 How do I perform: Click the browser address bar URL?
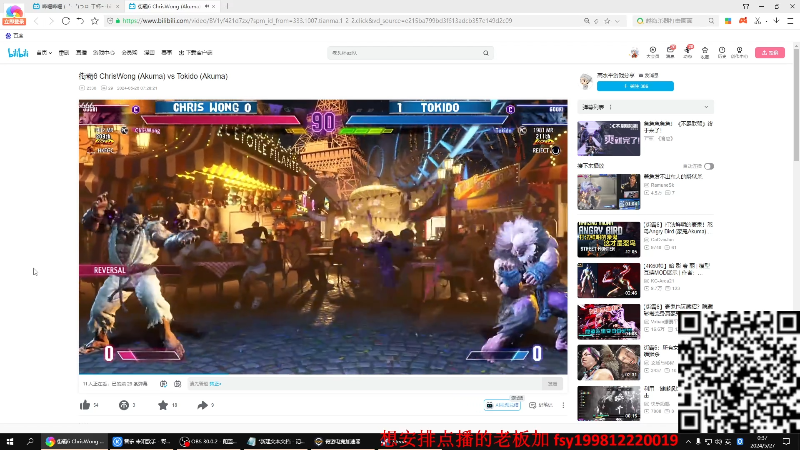click(317, 21)
